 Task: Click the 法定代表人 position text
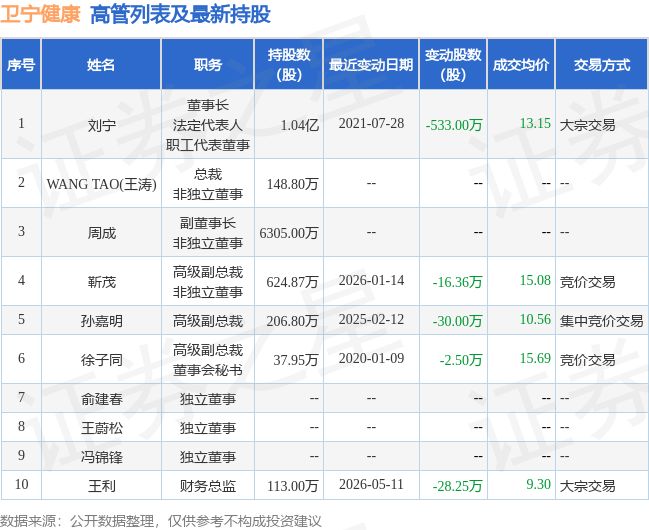pyautogui.click(x=208, y=125)
